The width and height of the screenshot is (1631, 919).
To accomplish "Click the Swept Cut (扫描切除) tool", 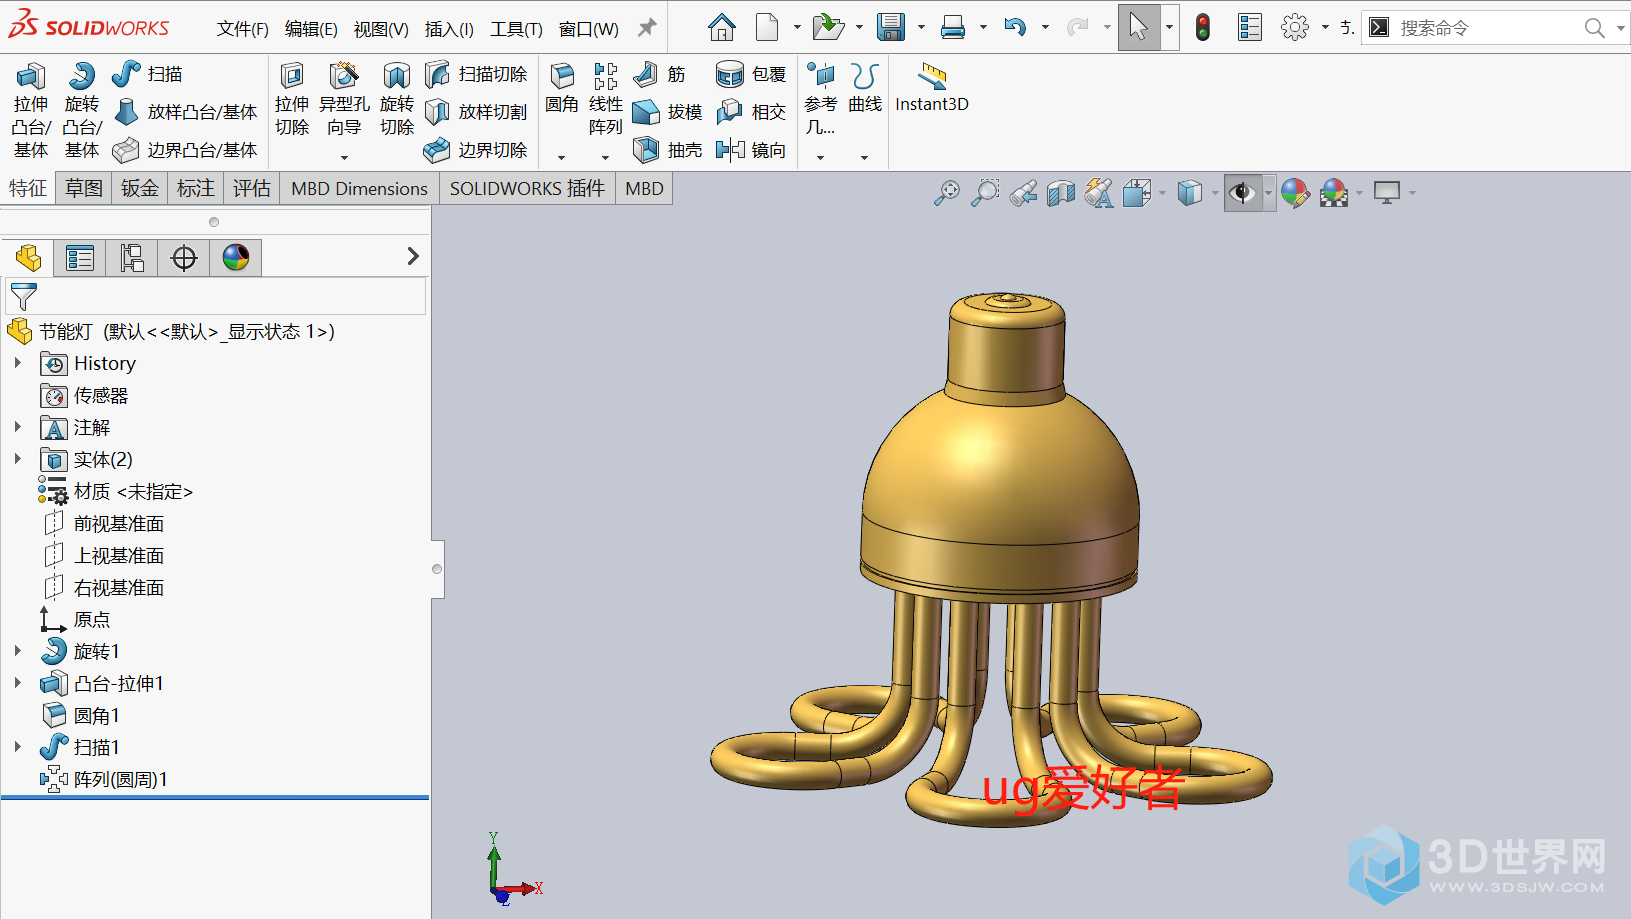I will tap(476, 74).
